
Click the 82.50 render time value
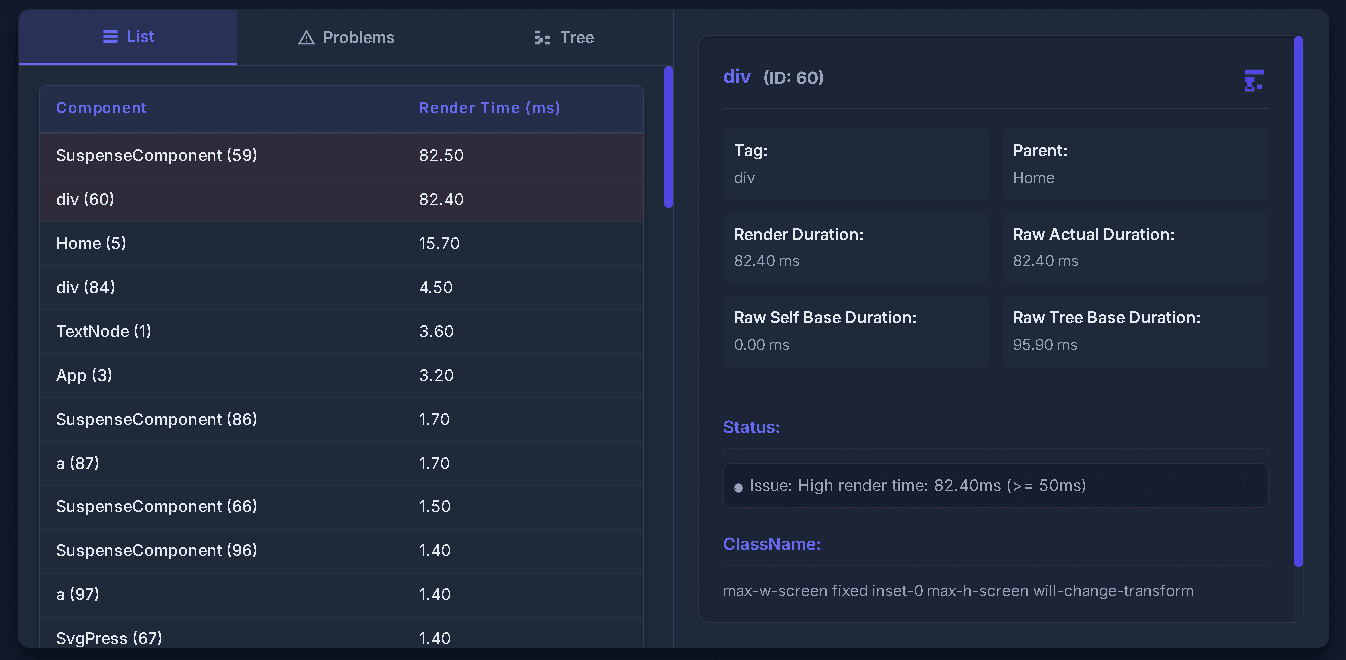coord(441,156)
